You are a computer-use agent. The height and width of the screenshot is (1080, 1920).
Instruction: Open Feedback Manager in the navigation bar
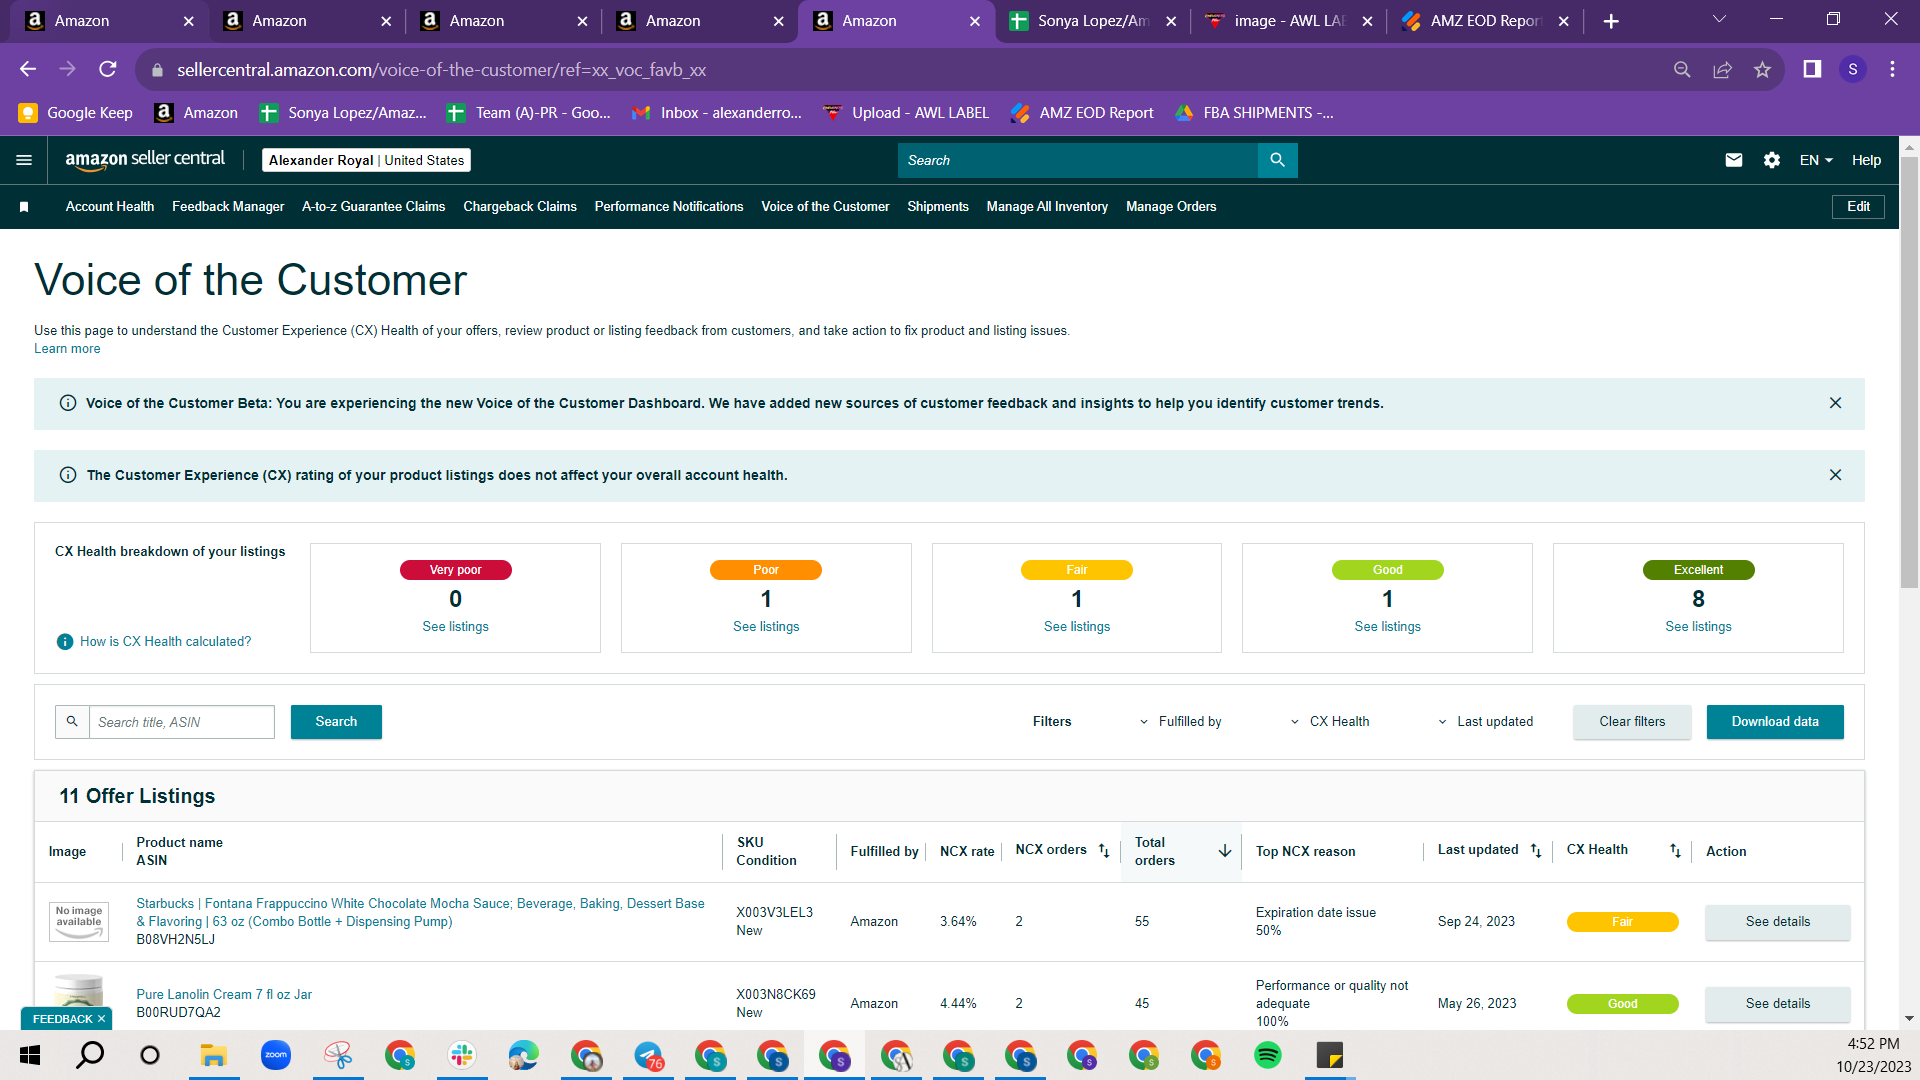point(228,207)
